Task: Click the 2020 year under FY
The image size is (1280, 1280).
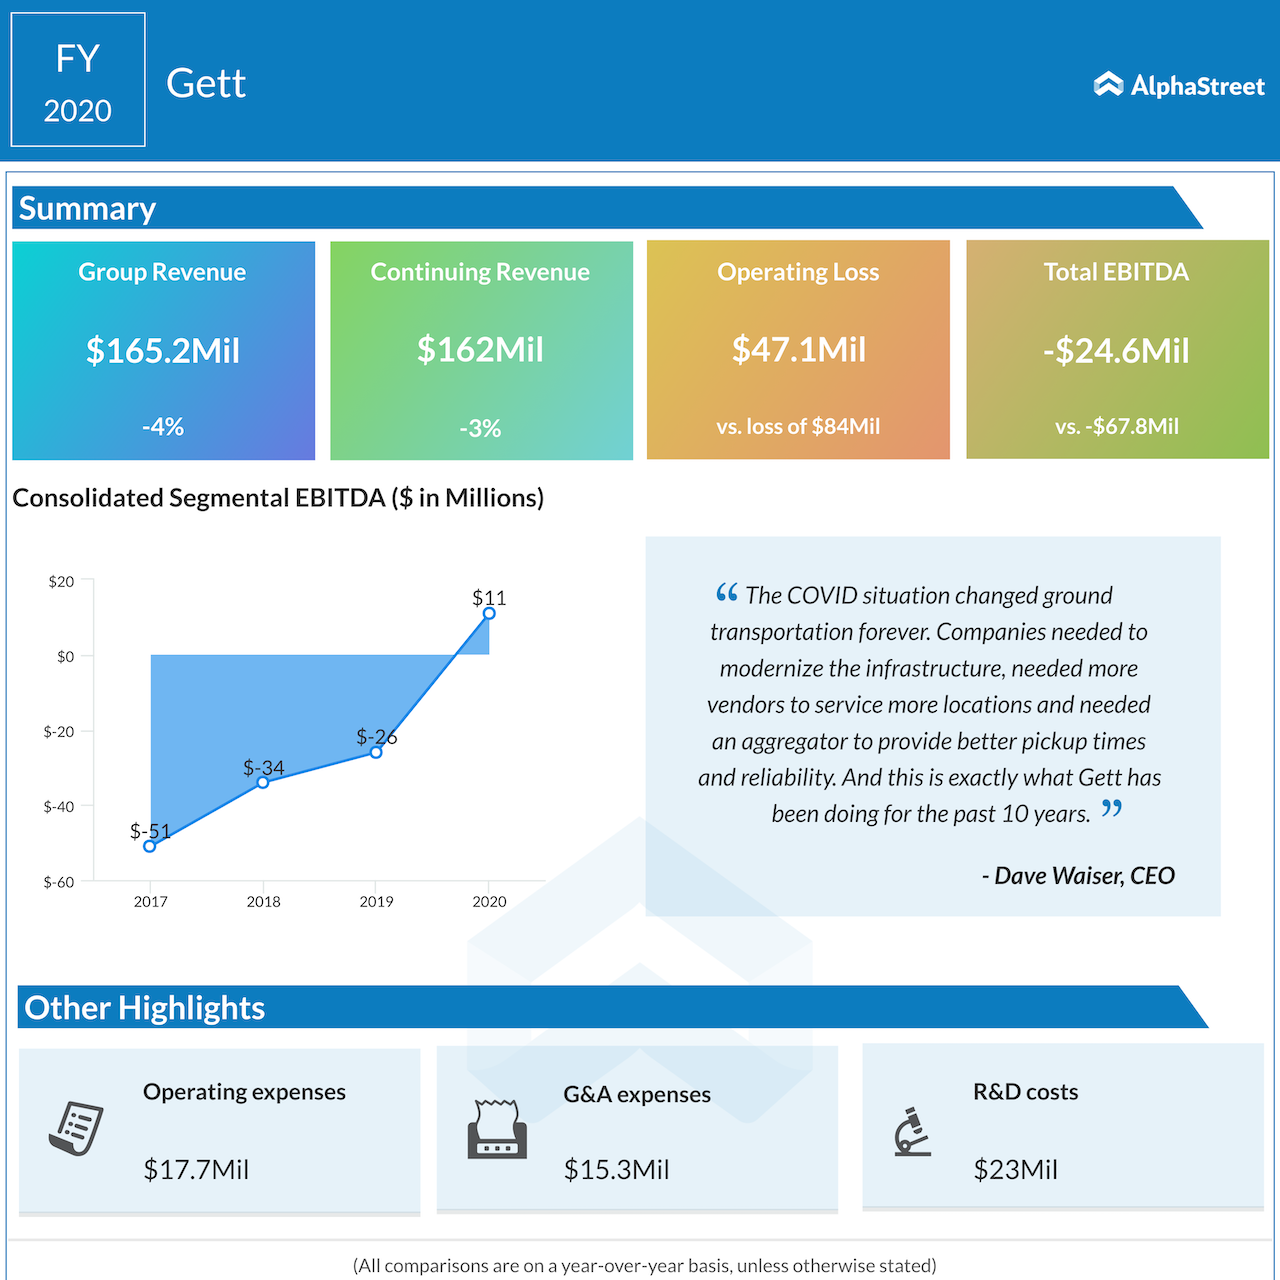Action: [x=78, y=110]
